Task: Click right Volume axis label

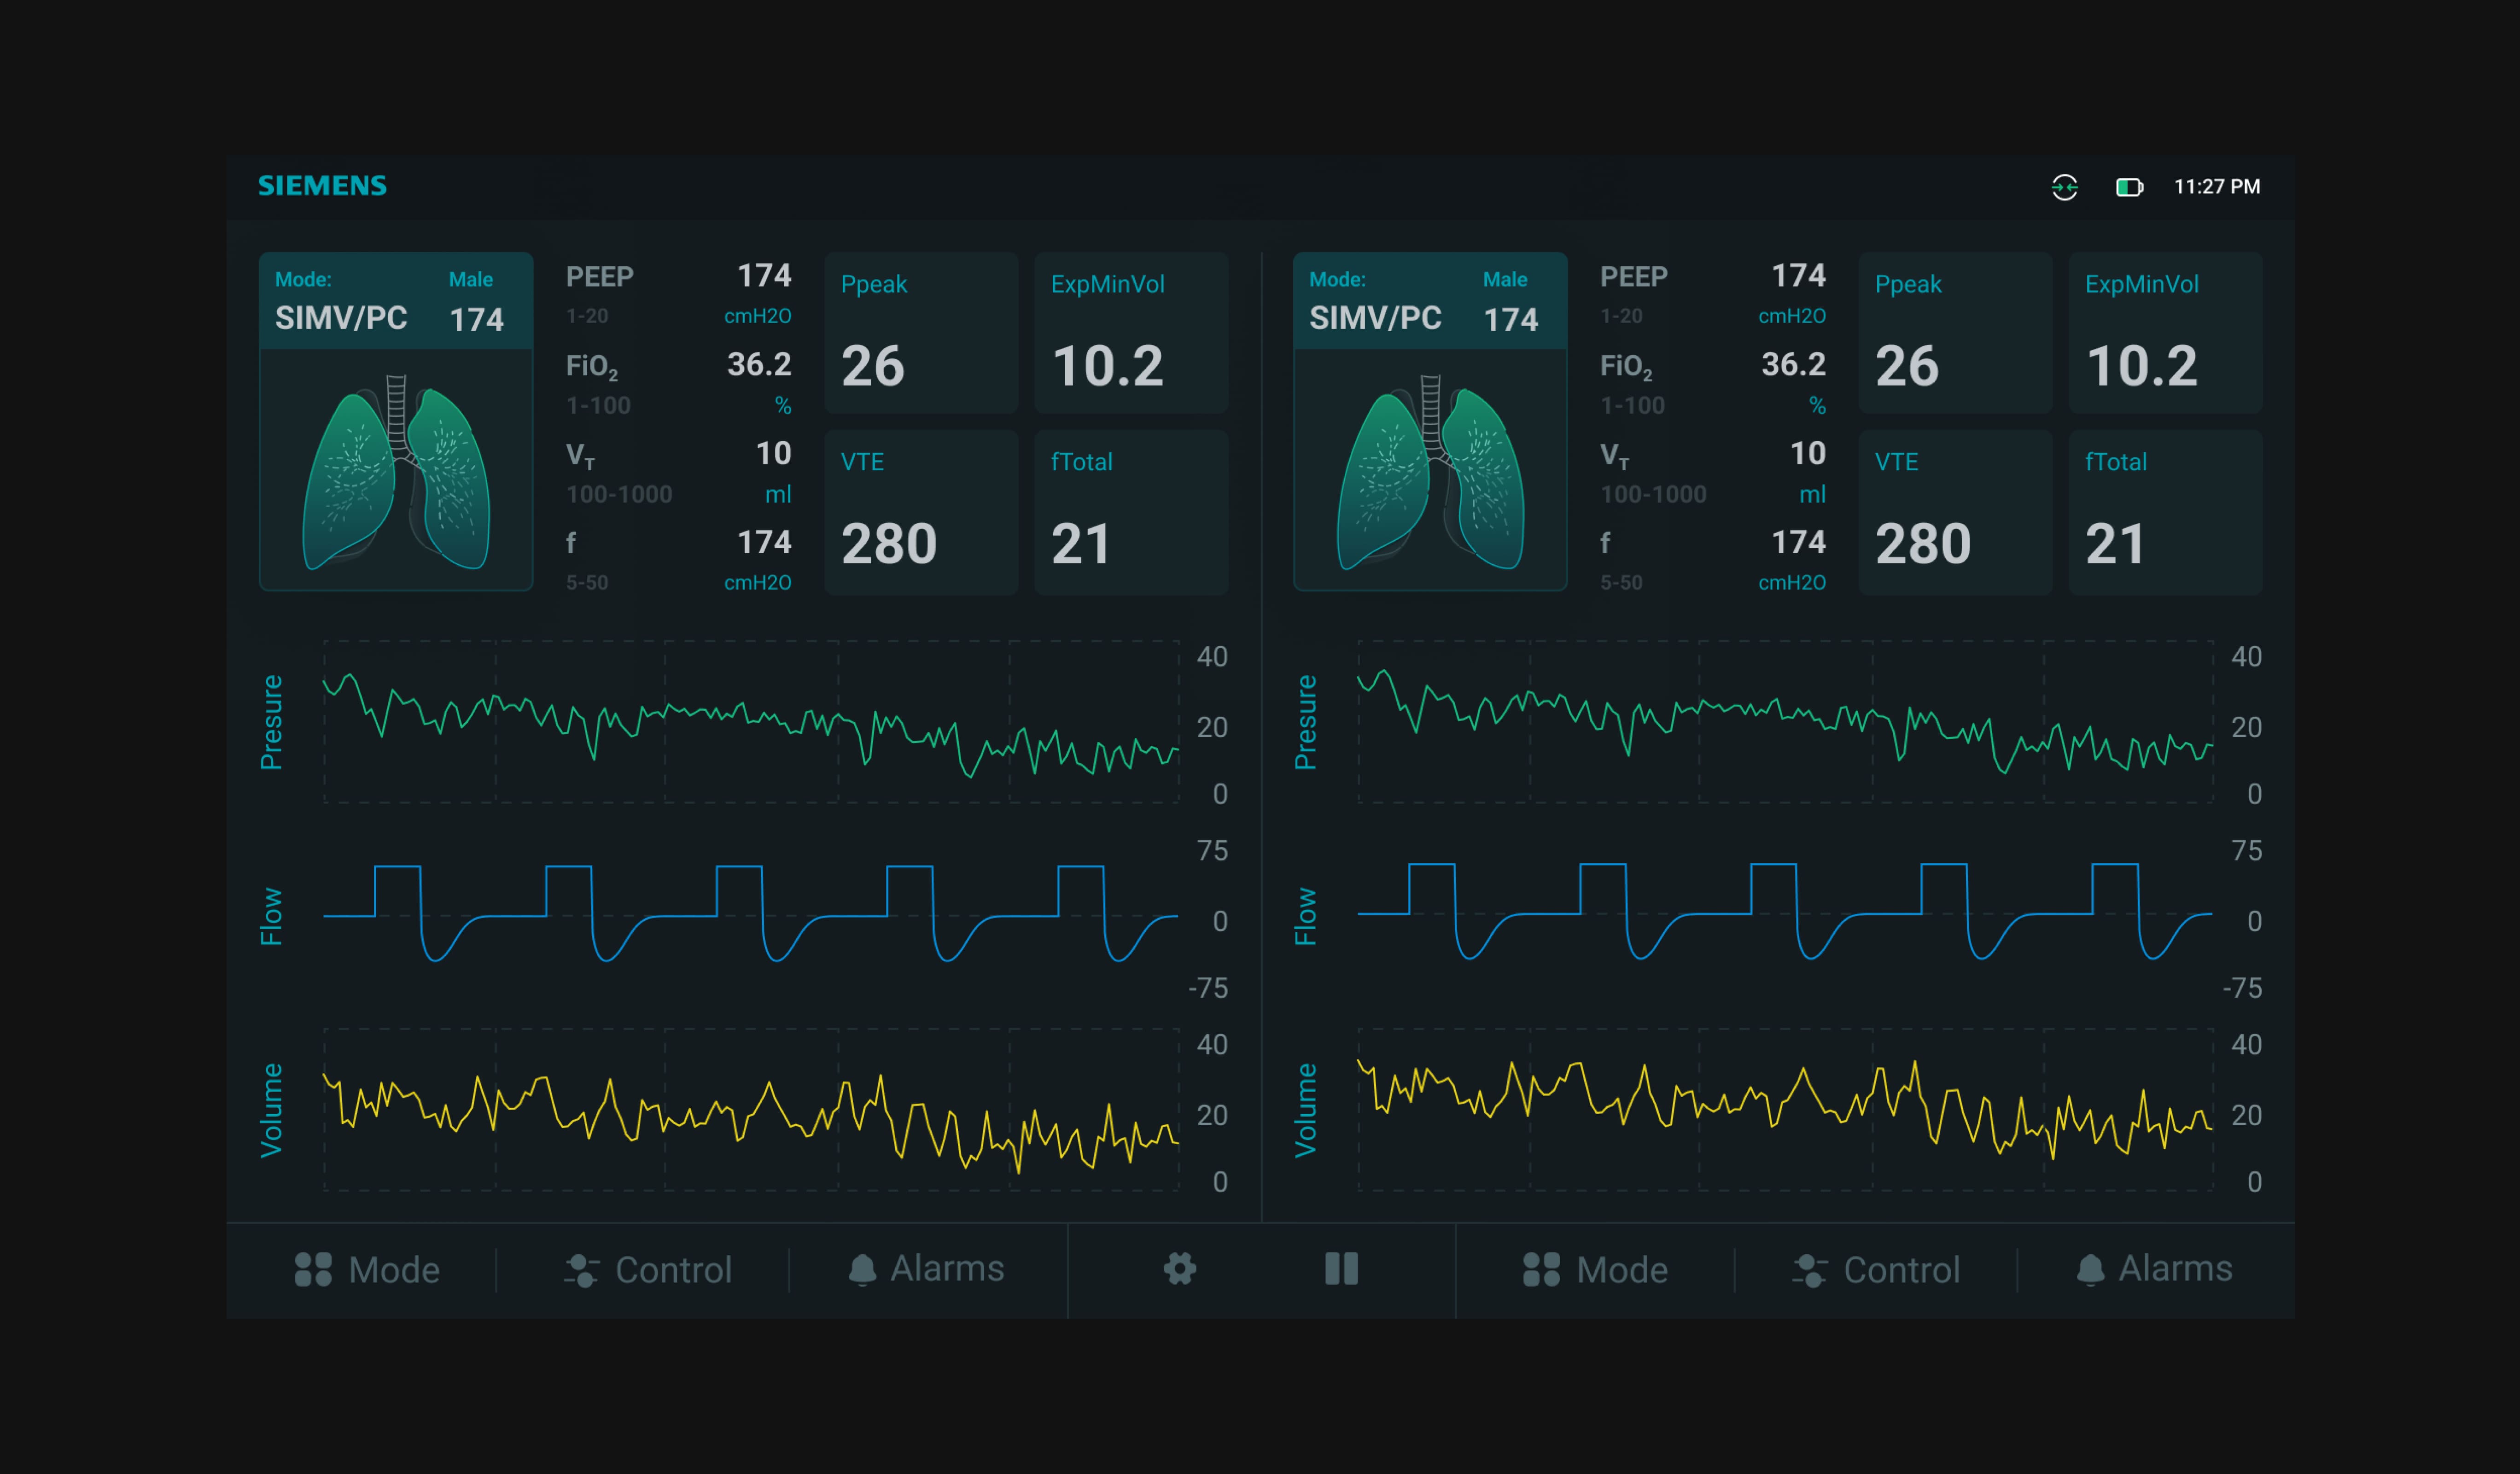Action: tap(1305, 1110)
